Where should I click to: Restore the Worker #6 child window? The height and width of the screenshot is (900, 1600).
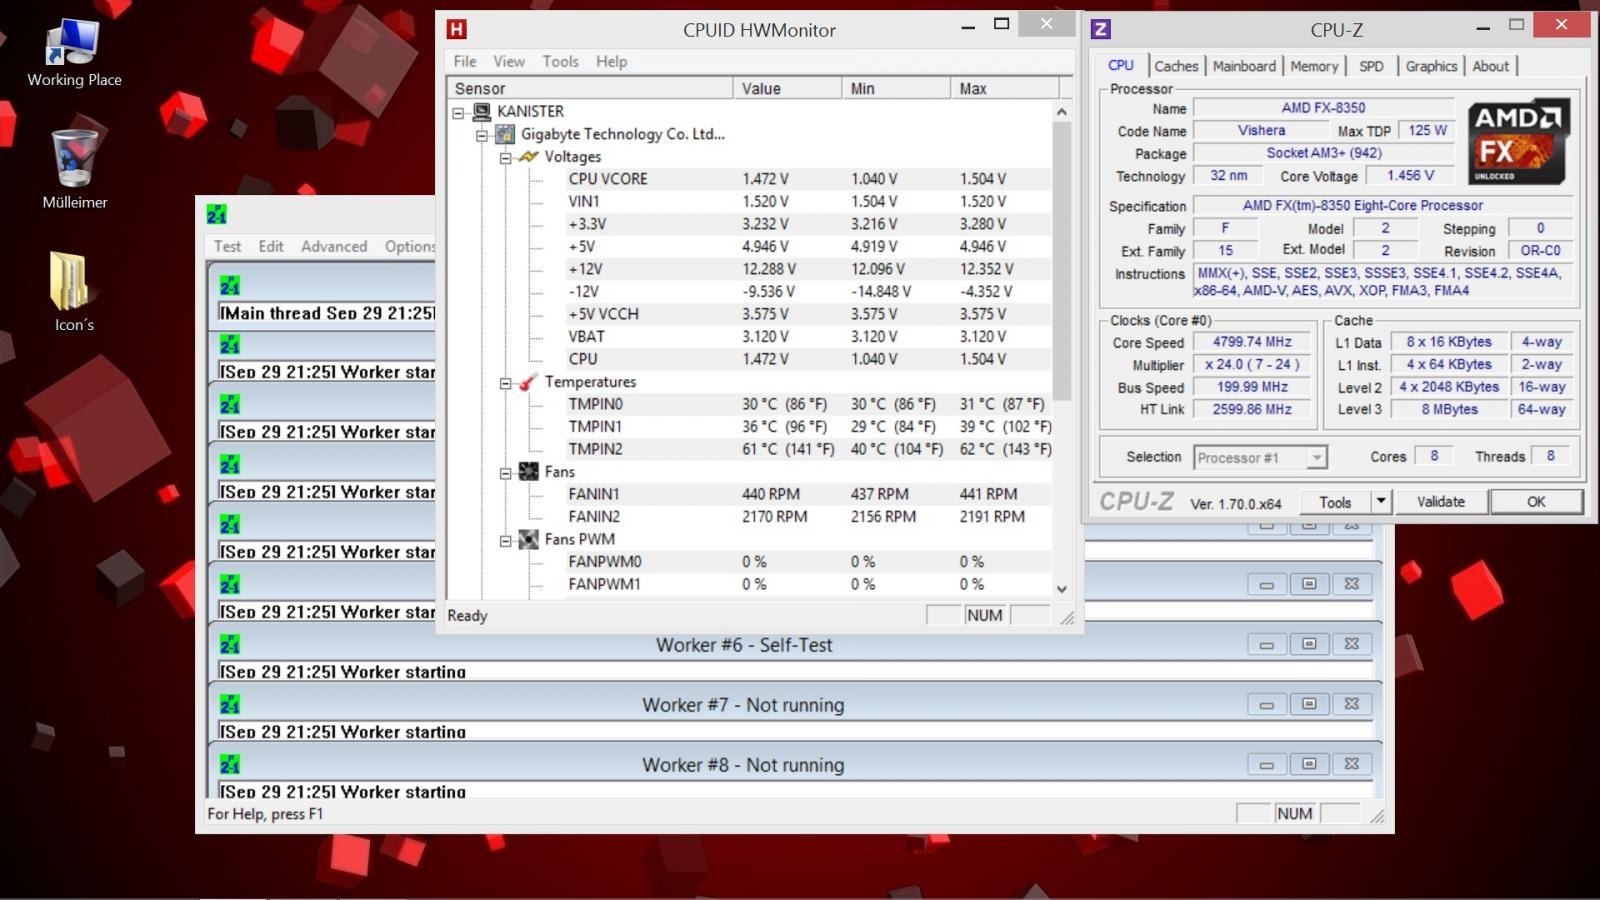point(1309,644)
